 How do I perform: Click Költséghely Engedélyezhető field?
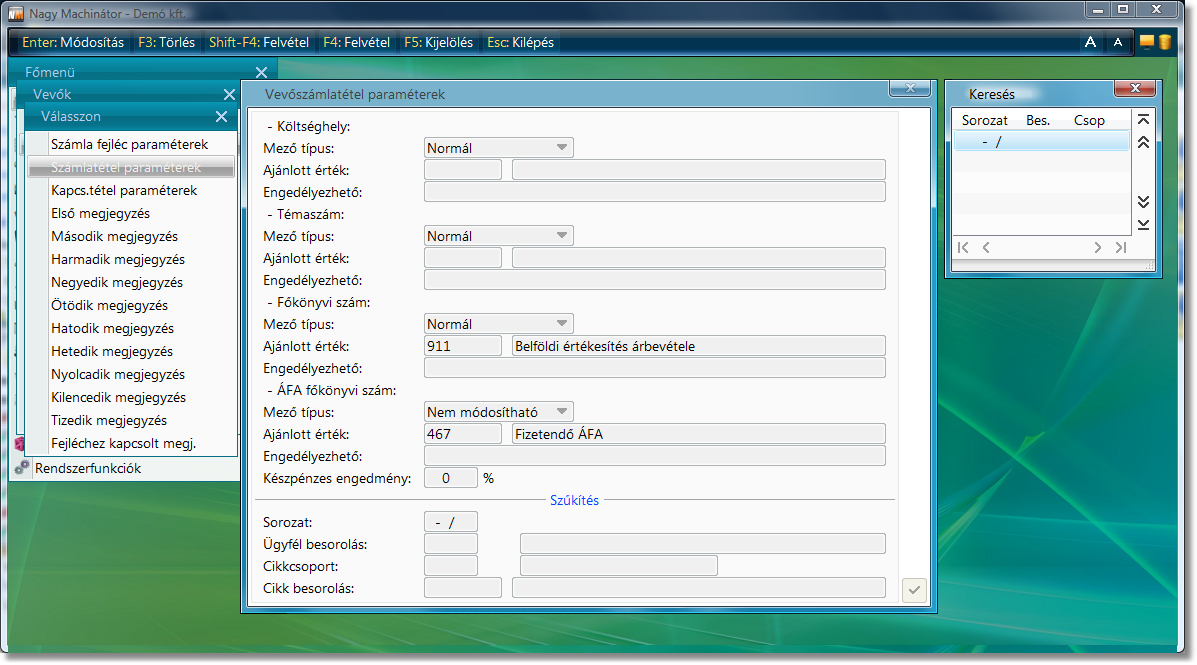click(655, 192)
